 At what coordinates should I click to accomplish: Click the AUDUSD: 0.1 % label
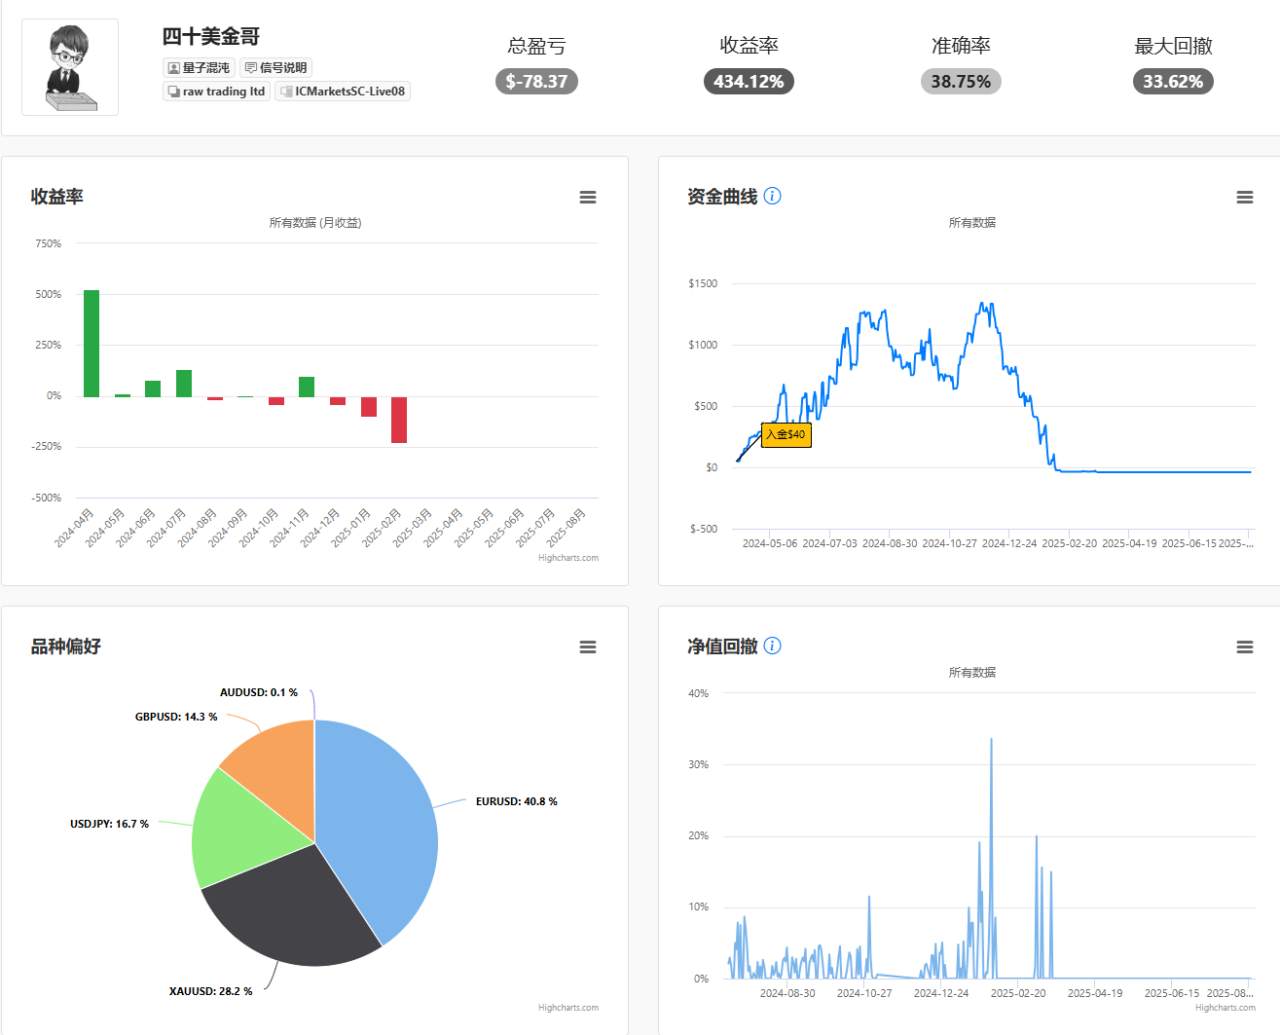[x=259, y=692]
